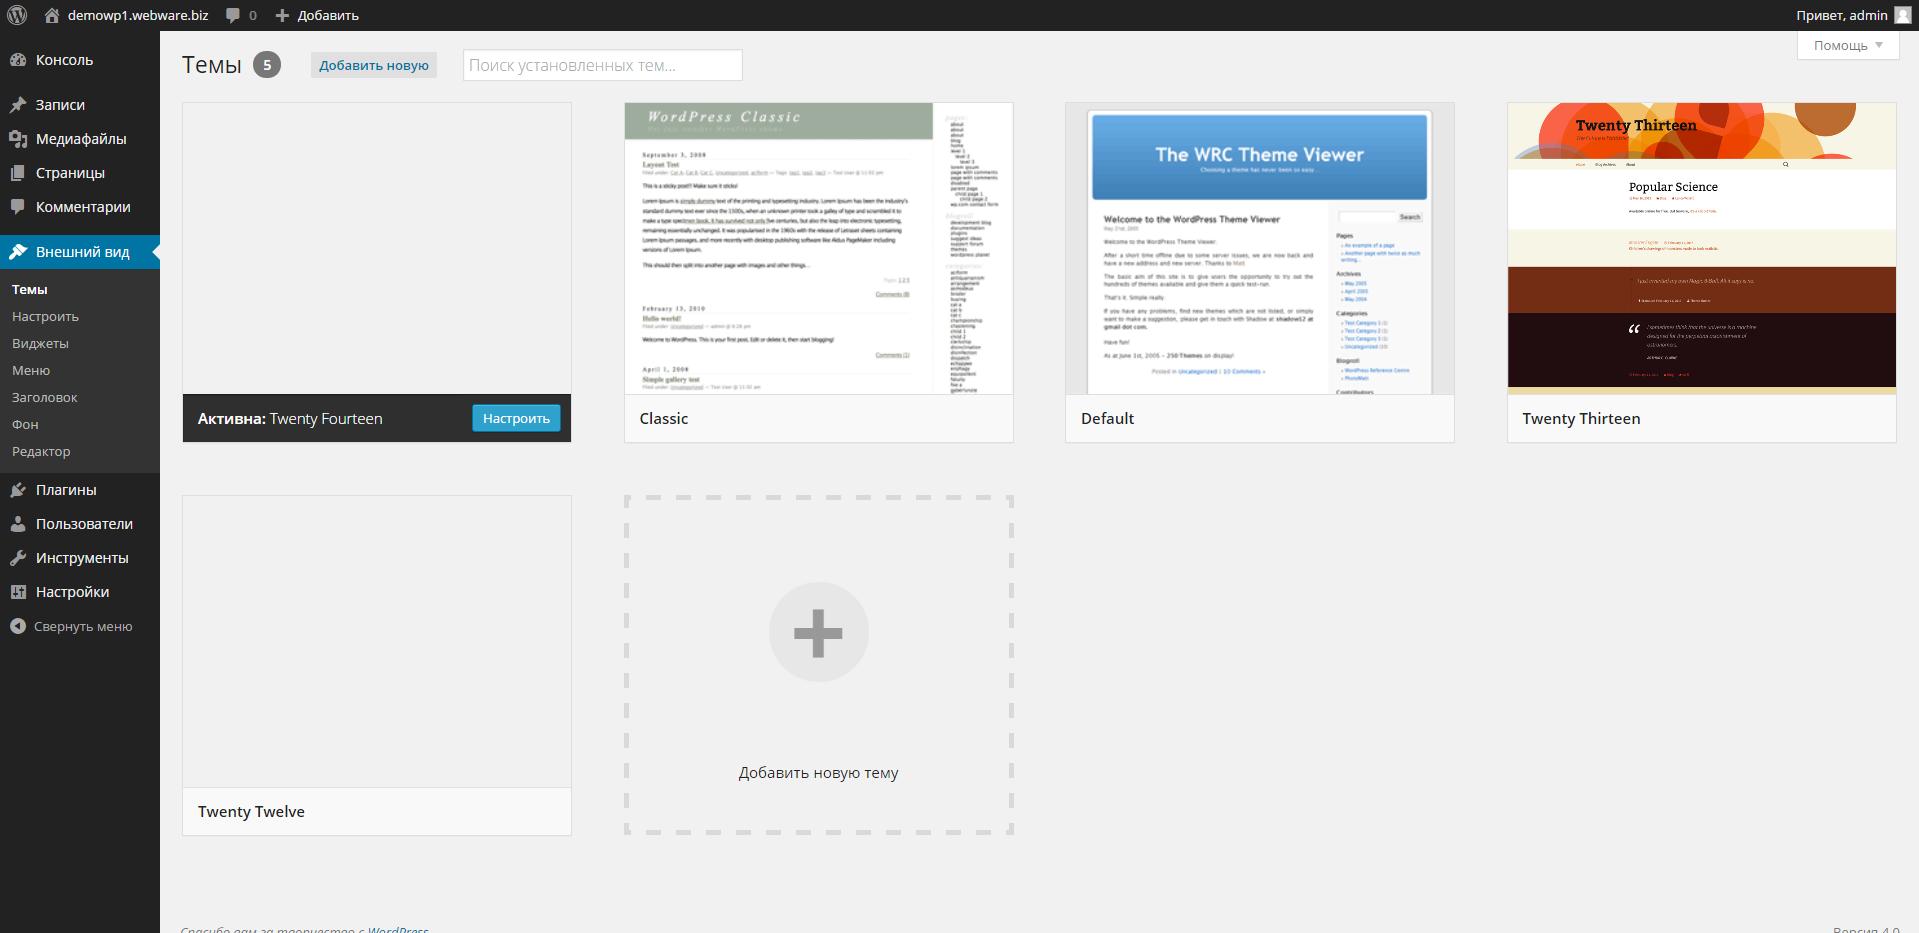Screen dimensions: 1919x933
Task: Click the Комментарии speech bubble icon
Action: point(18,207)
